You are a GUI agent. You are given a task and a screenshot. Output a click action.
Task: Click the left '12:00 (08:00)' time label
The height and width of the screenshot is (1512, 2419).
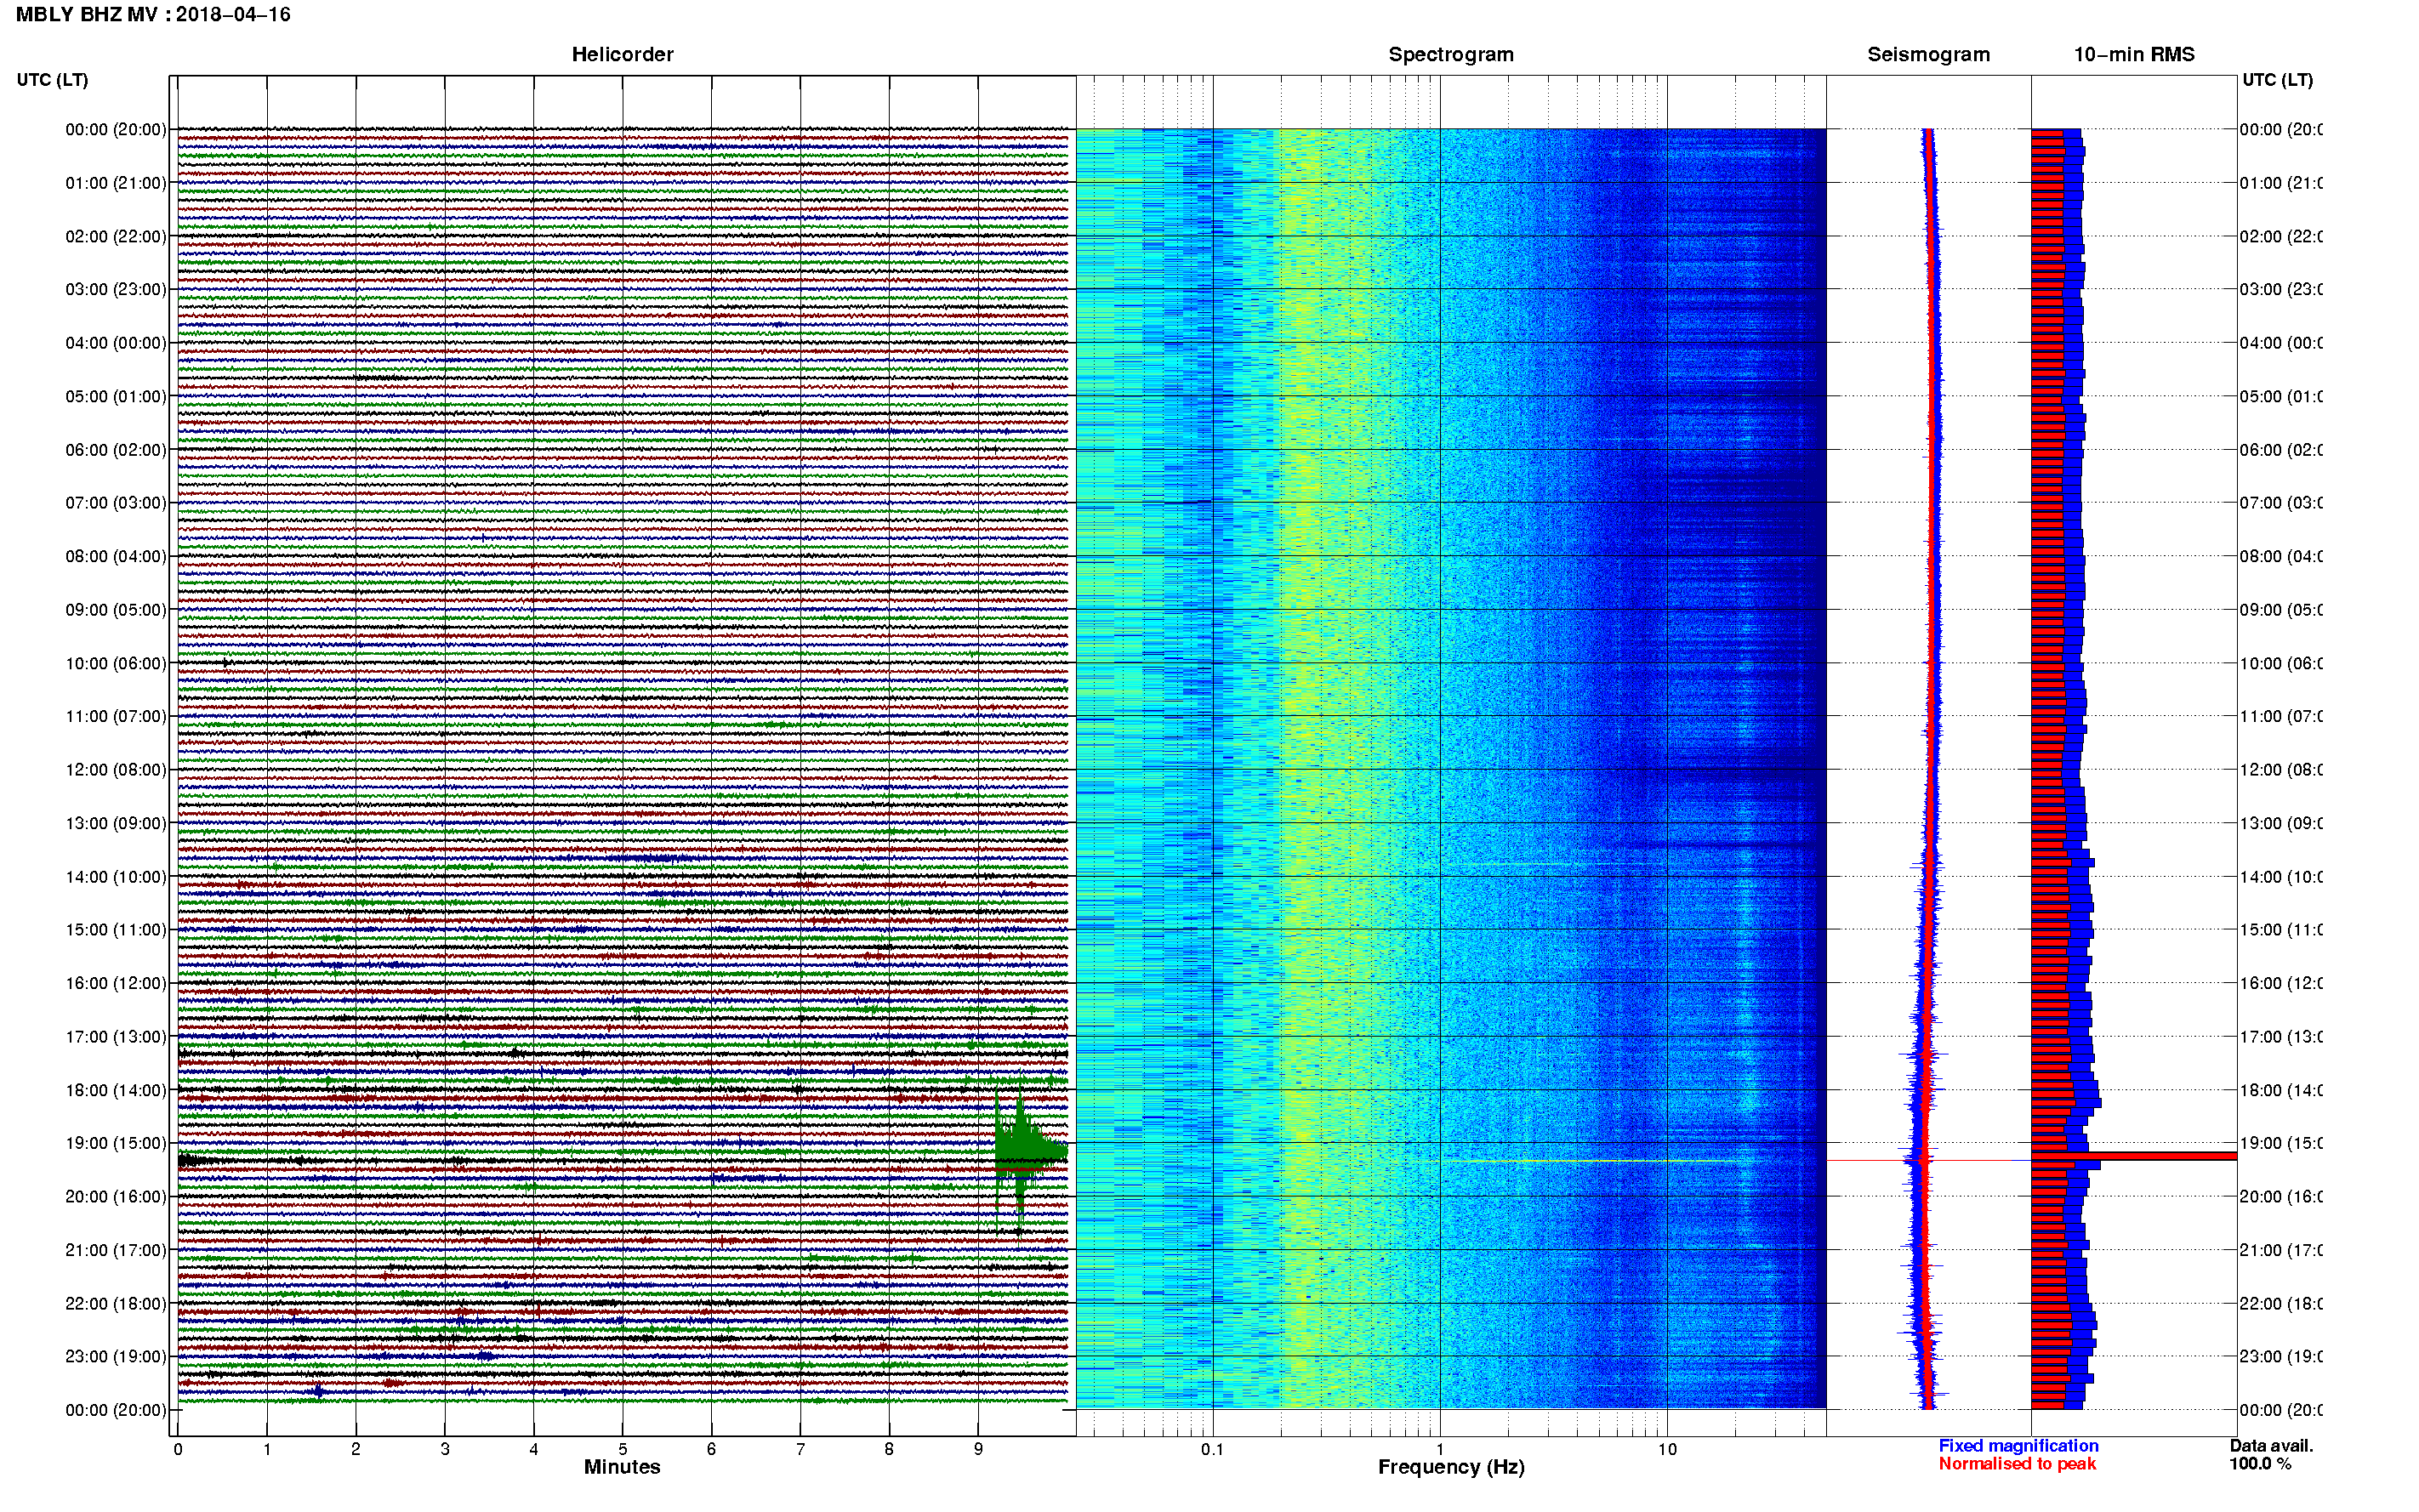point(116,770)
